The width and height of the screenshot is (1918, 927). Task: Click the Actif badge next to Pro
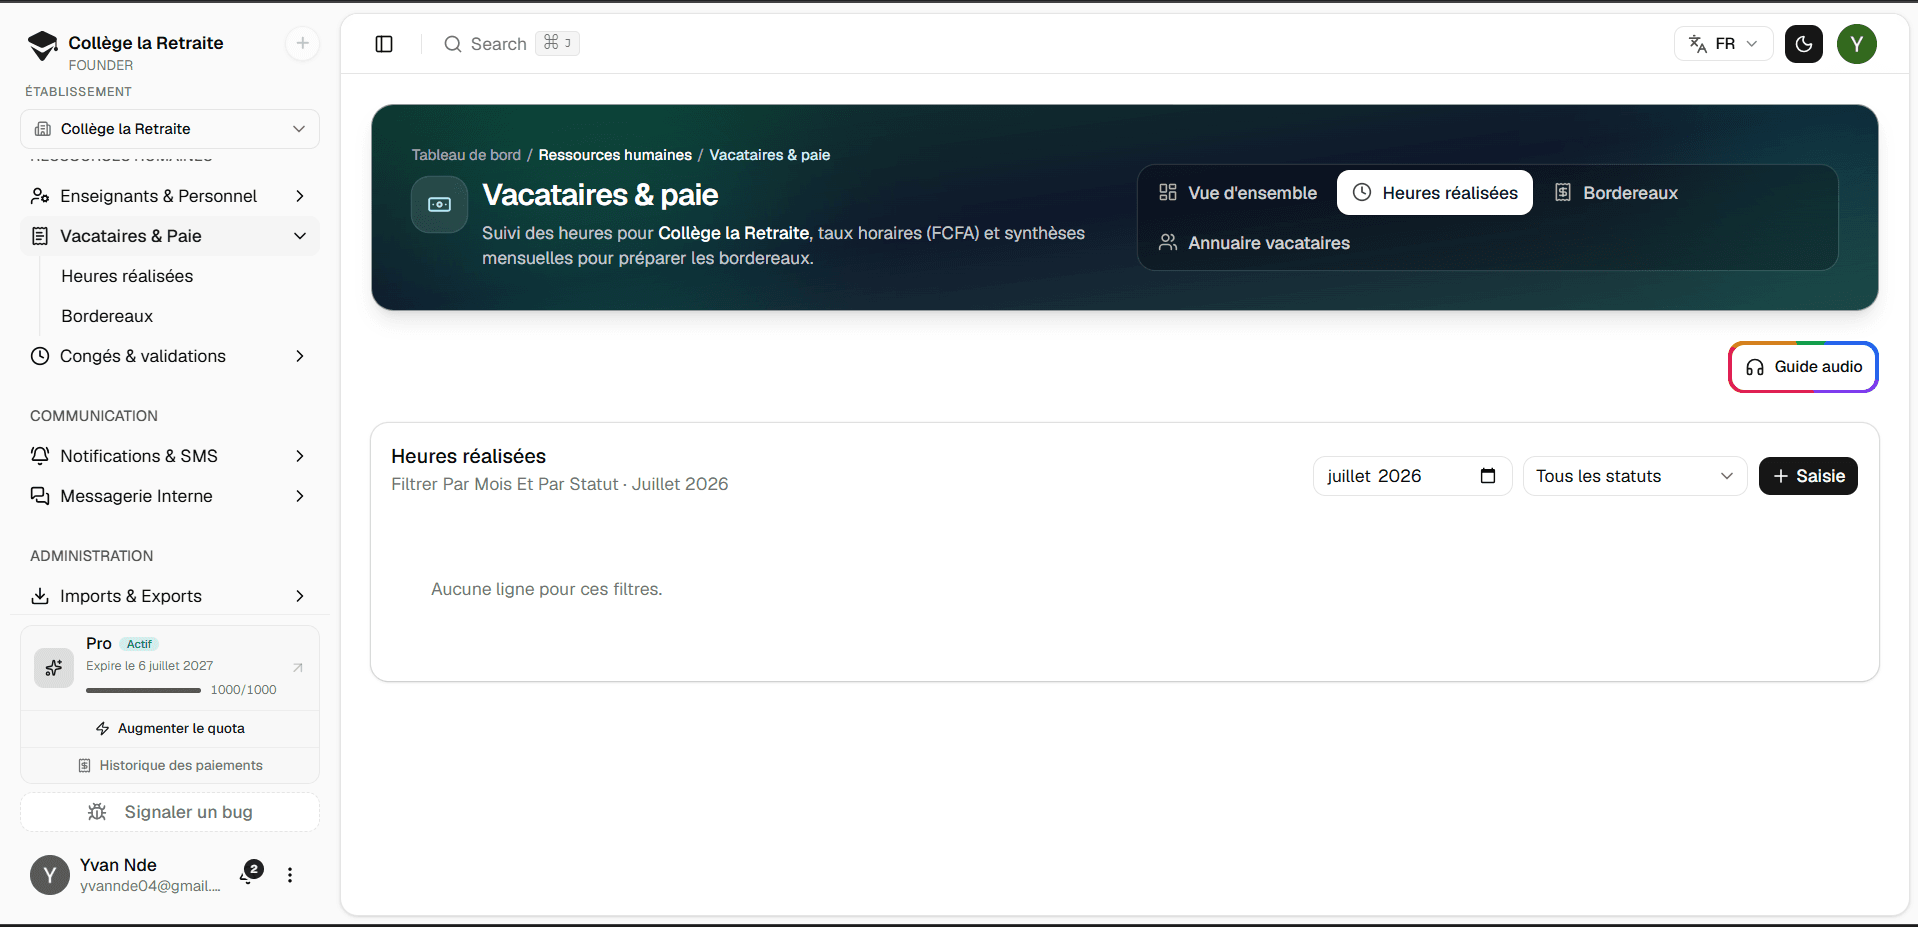(139, 644)
